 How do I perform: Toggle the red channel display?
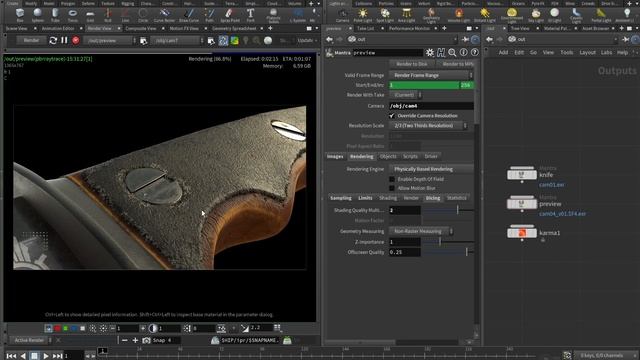point(58,328)
